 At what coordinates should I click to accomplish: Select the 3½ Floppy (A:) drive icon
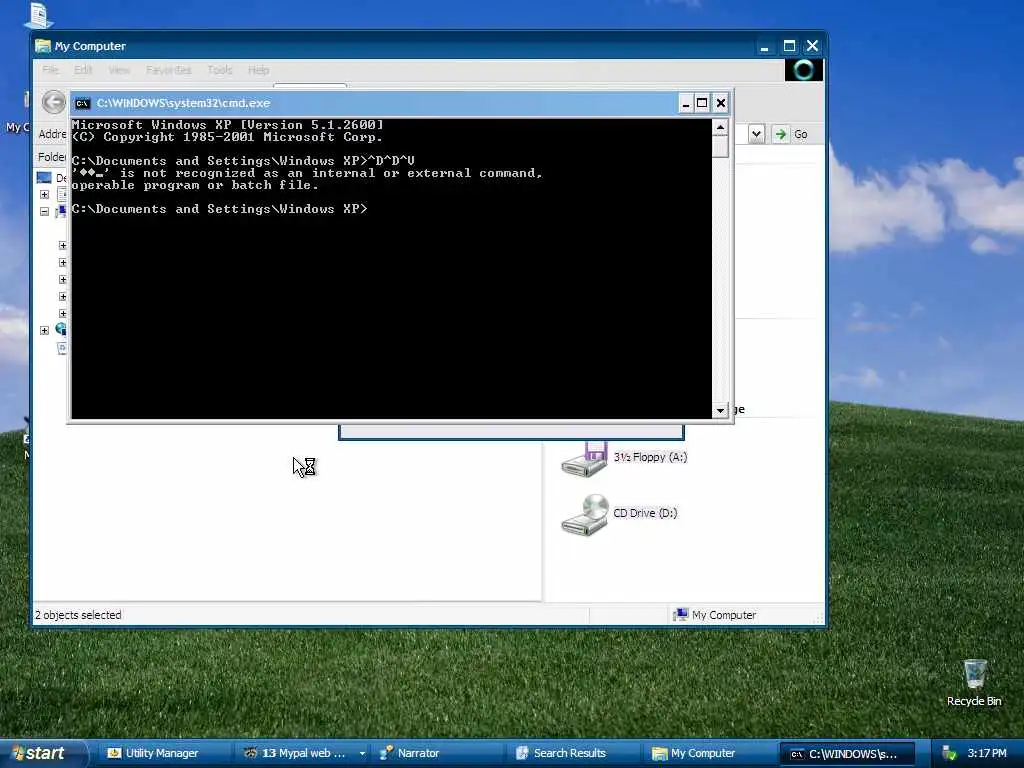point(584,460)
